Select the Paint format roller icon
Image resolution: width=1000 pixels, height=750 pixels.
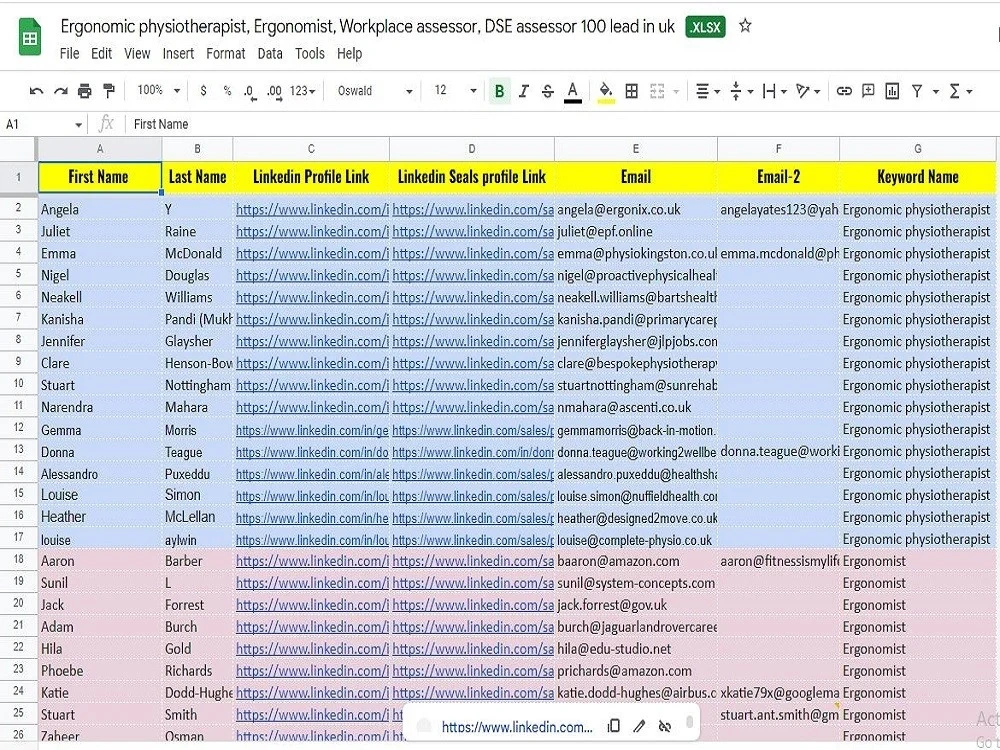pos(109,91)
